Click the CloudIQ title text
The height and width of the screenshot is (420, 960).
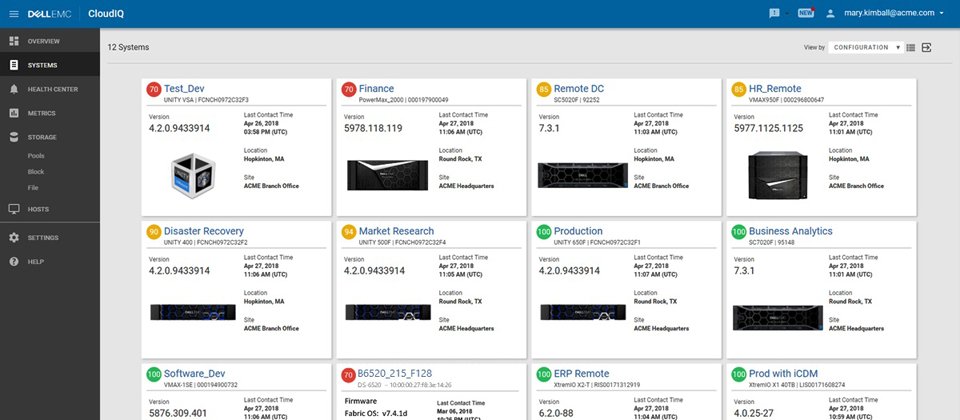pyautogui.click(x=106, y=13)
